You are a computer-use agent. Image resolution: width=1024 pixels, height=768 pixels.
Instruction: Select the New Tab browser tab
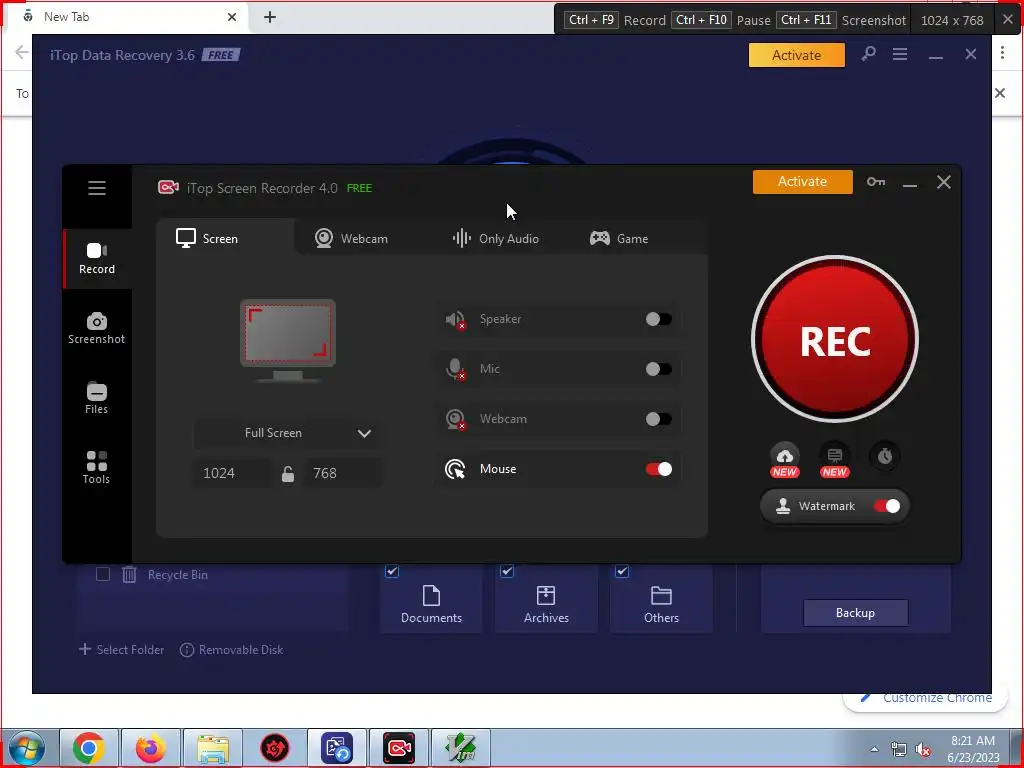[x=127, y=17]
